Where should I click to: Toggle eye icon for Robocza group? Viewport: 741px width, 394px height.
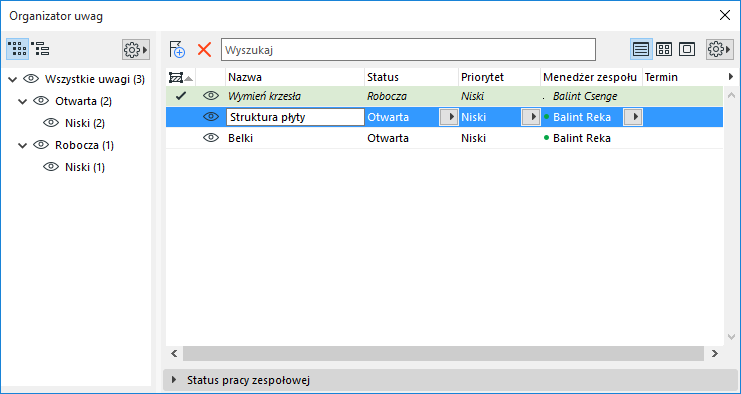(x=41, y=145)
